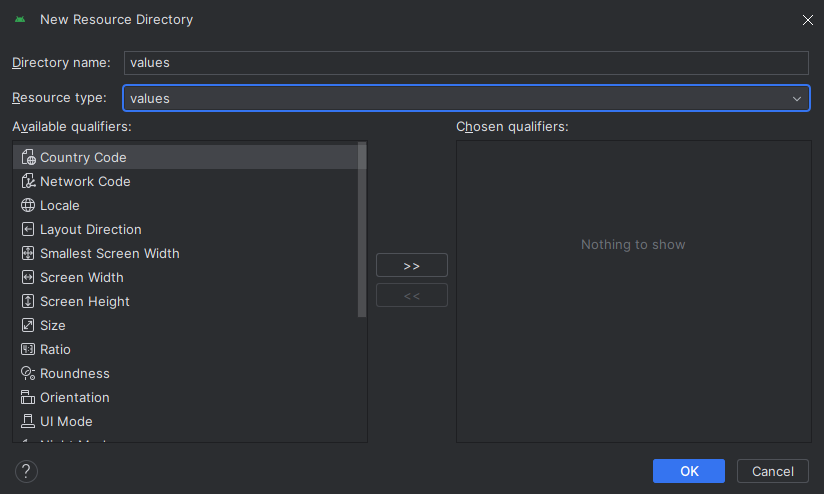824x494 pixels.
Task: Click the Layout Direction icon
Action: tap(28, 229)
